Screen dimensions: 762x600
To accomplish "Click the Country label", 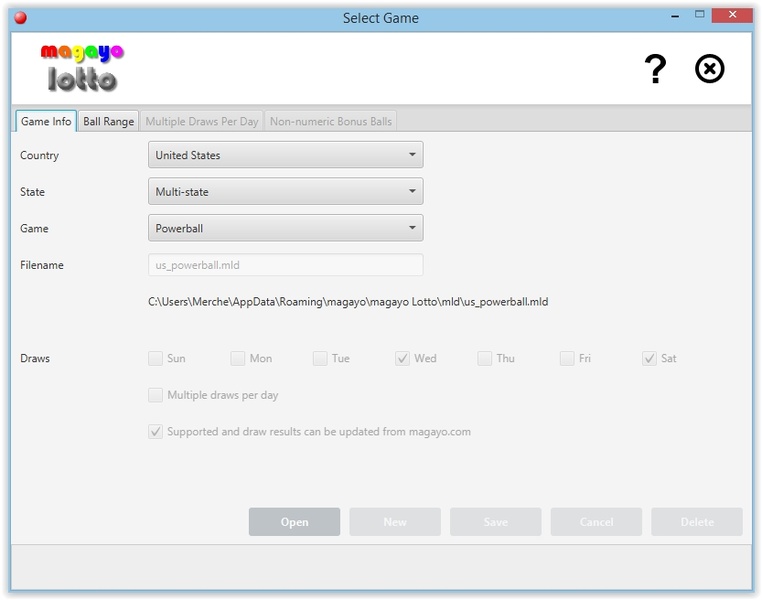I will [x=39, y=155].
